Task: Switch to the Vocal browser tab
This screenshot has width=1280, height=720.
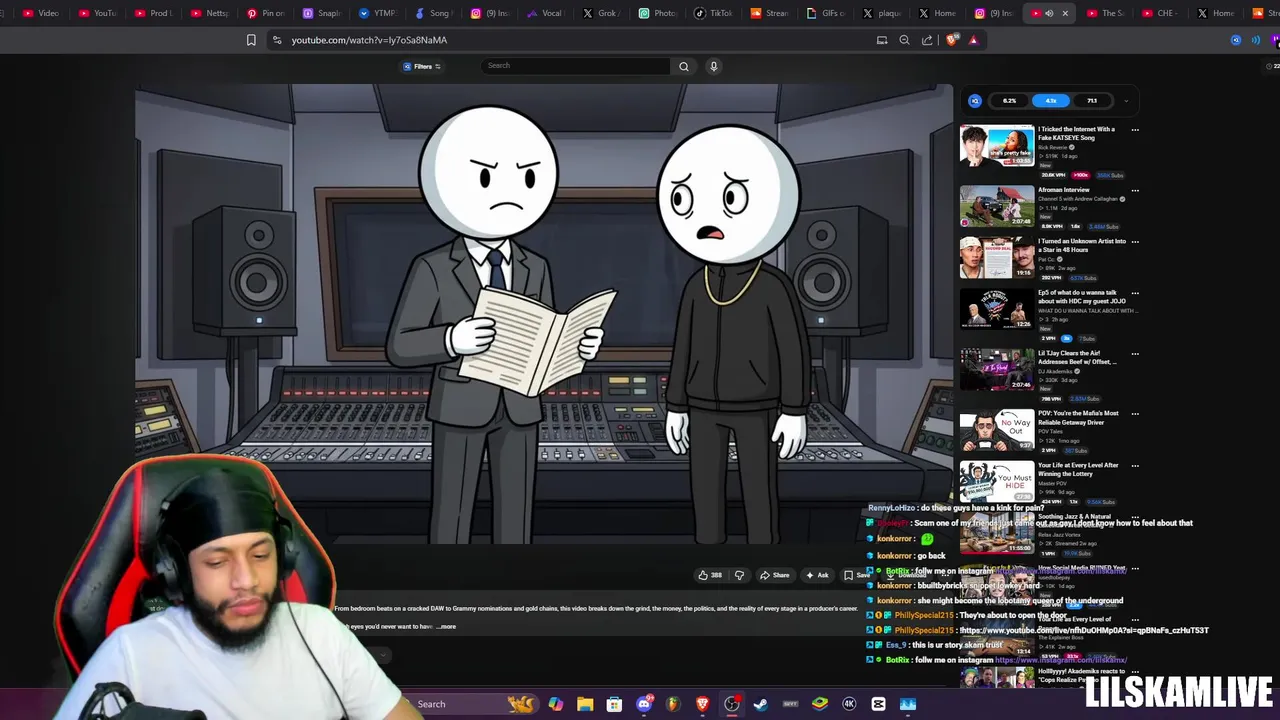Action: 544,13
